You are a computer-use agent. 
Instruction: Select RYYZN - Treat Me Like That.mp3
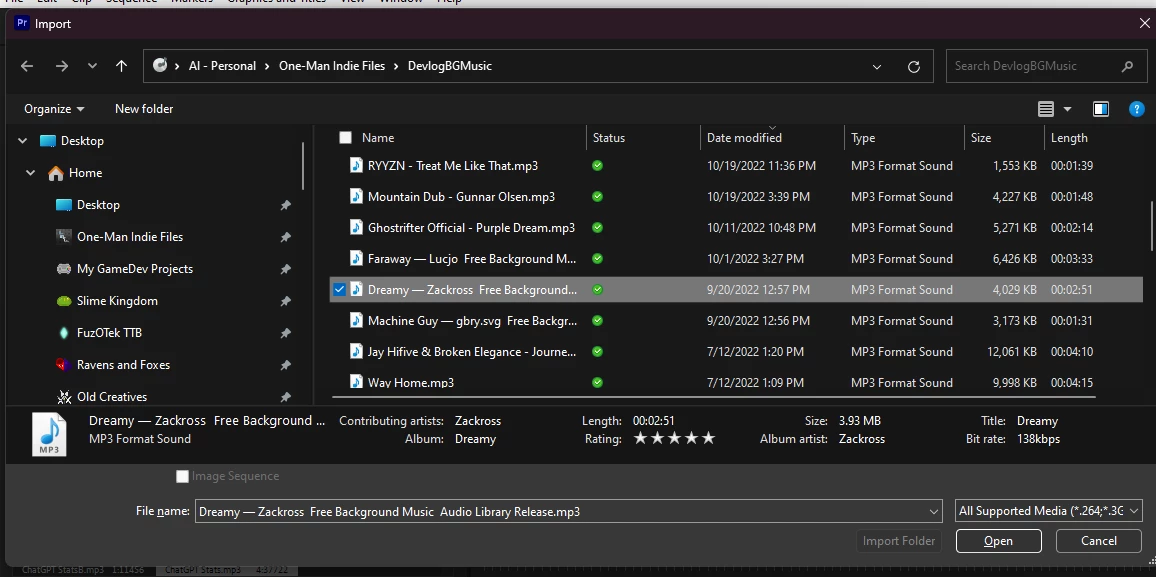[x=453, y=166]
